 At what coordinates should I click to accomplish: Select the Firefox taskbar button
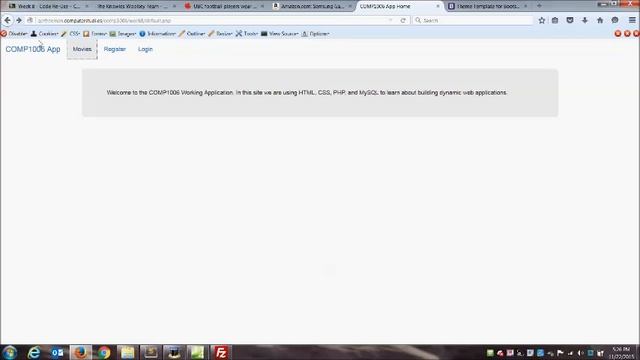(x=80, y=352)
